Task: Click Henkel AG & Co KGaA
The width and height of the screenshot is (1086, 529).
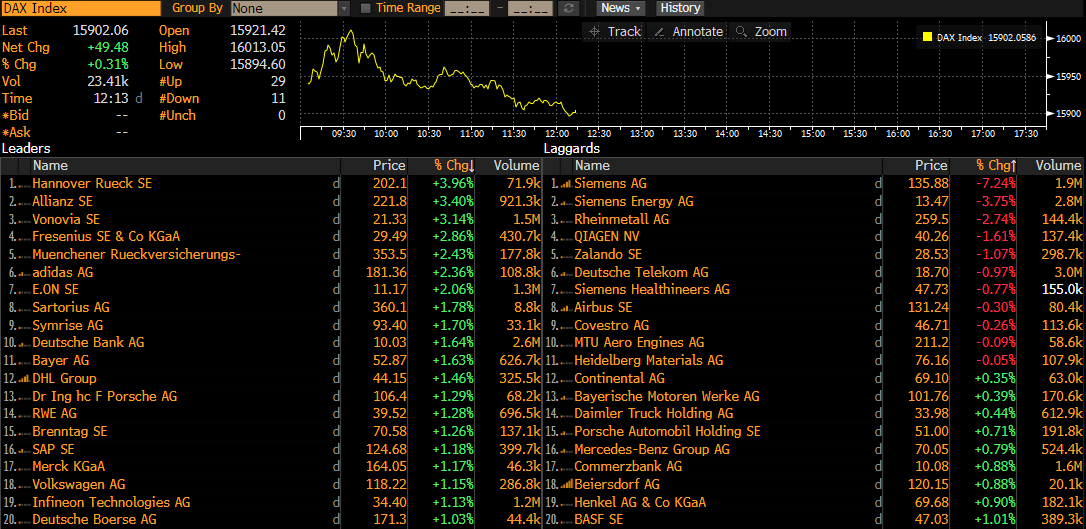Action: tap(641, 503)
